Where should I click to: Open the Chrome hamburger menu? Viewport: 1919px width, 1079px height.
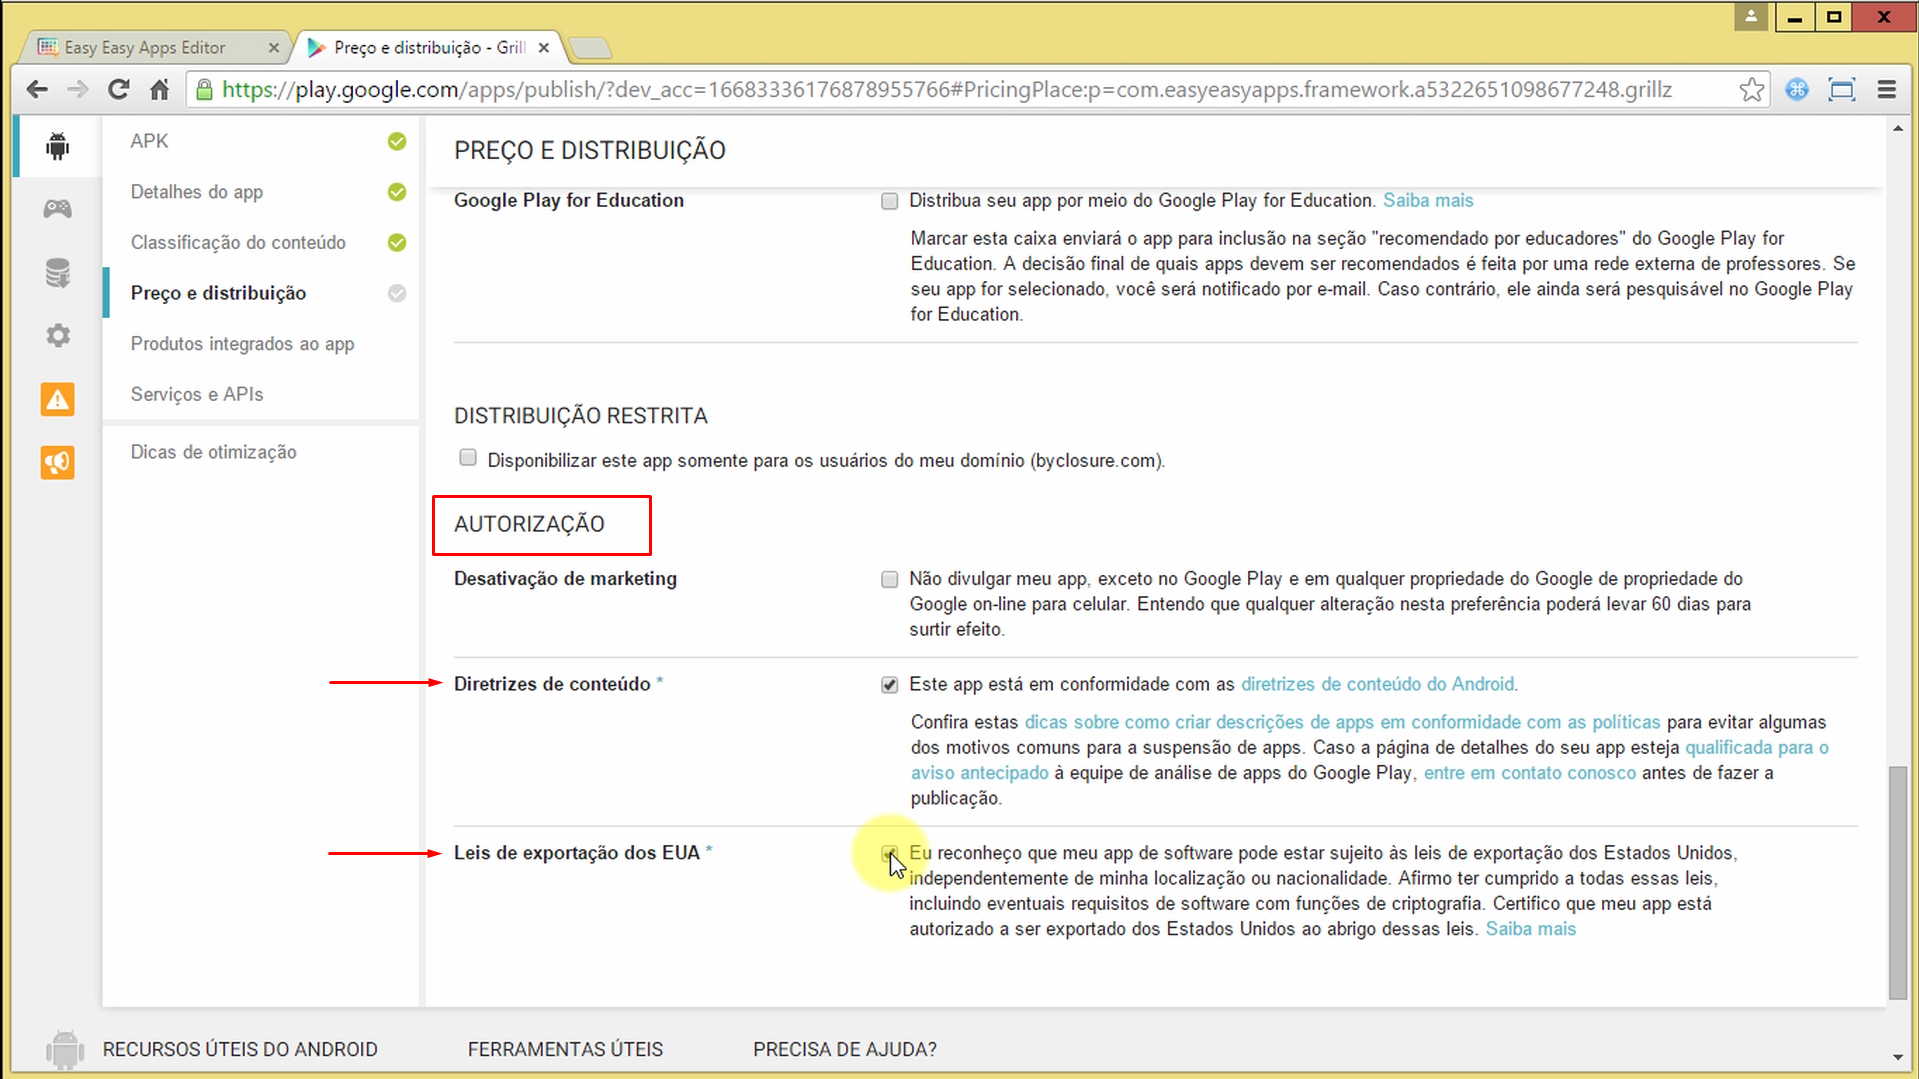(x=1886, y=89)
